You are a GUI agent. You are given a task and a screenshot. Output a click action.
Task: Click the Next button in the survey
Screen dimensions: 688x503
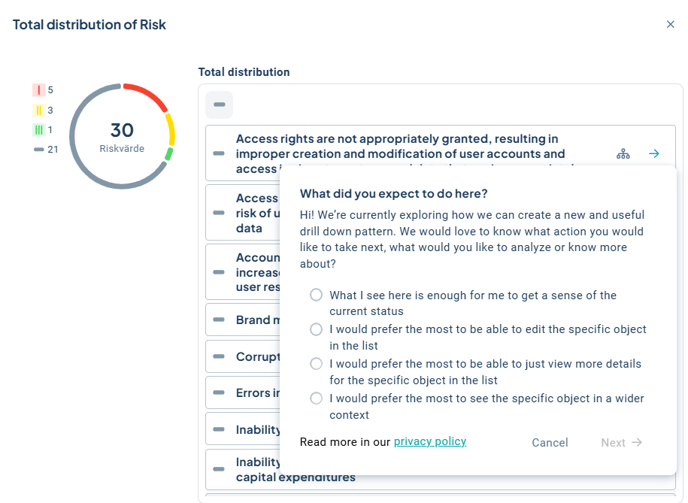[621, 442]
